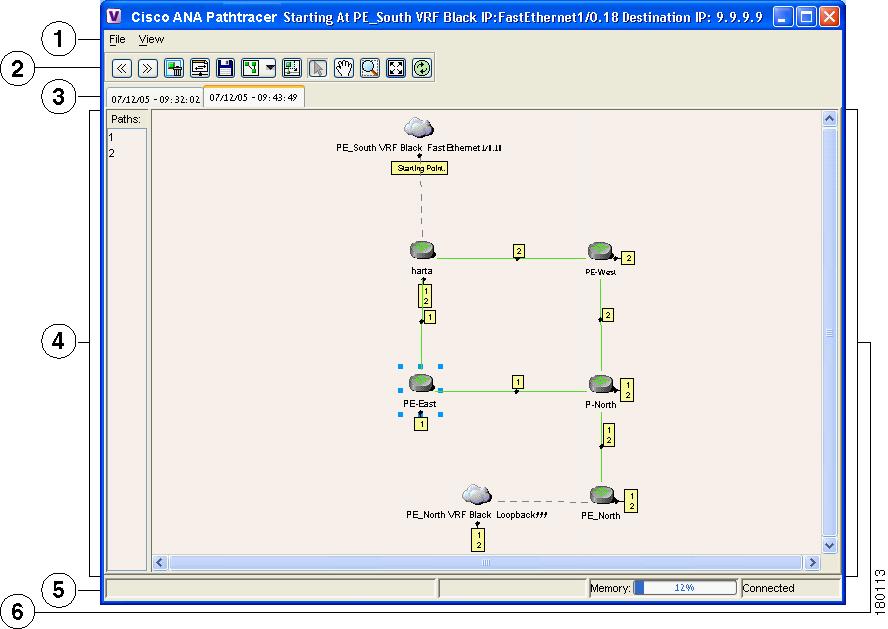Click badge 2 on the harta to PE-West link
888x629 pixels.
518,251
